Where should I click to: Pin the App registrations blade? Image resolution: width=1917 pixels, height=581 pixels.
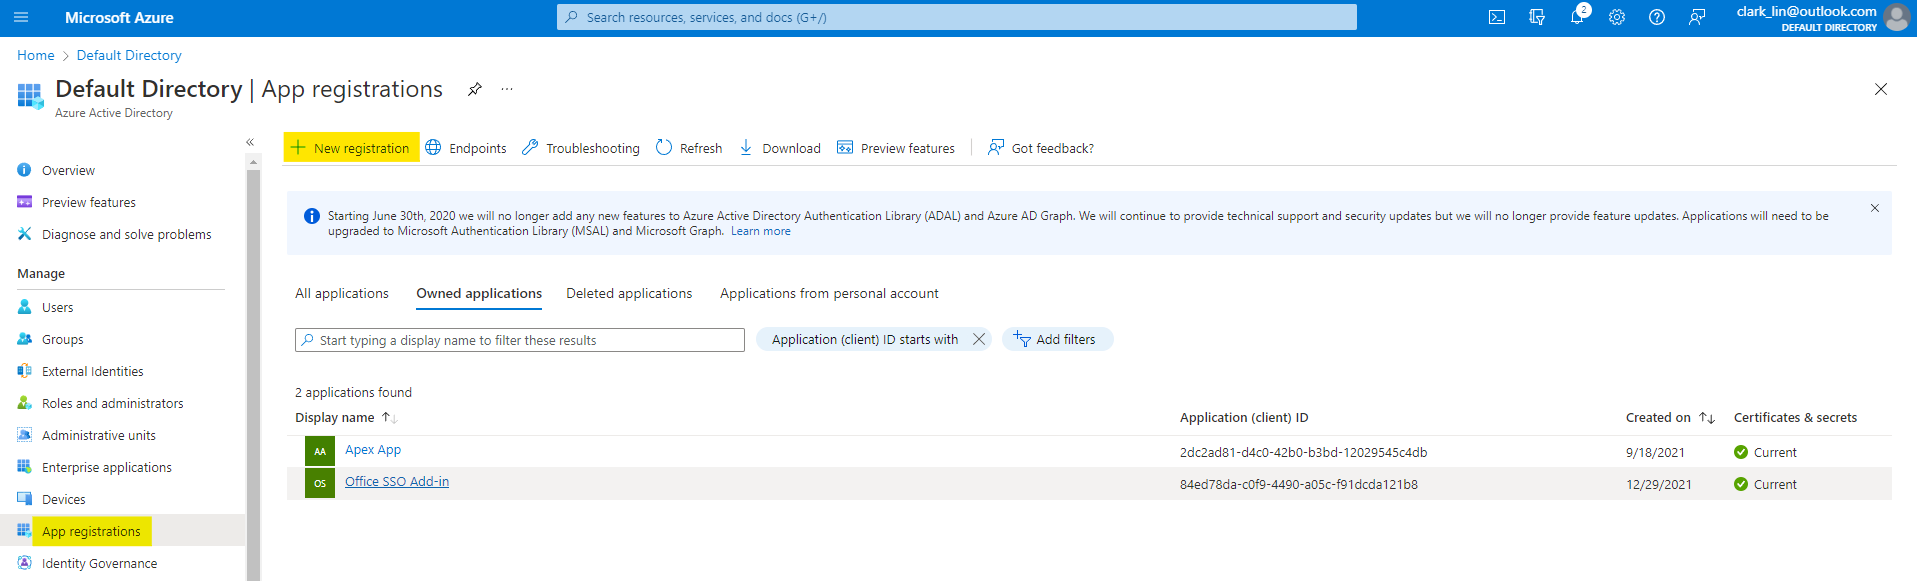click(x=475, y=89)
